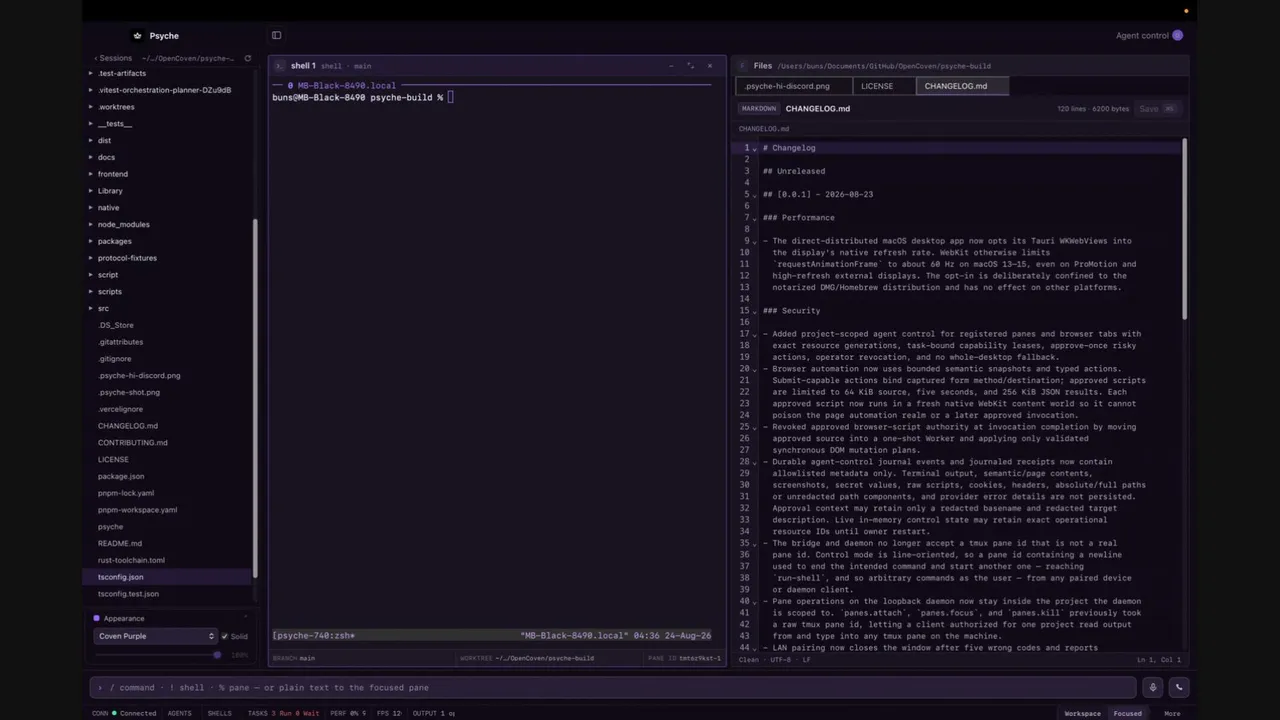Image resolution: width=1280 pixels, height=720 pixels.
Task: Click the editor vertical scrollbar
Action: 1185,230
